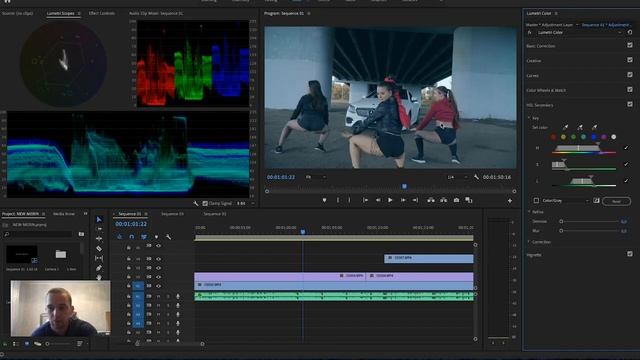
Task: Select the Slip tool
Action: pyautogui.click(x=99, y=258)
